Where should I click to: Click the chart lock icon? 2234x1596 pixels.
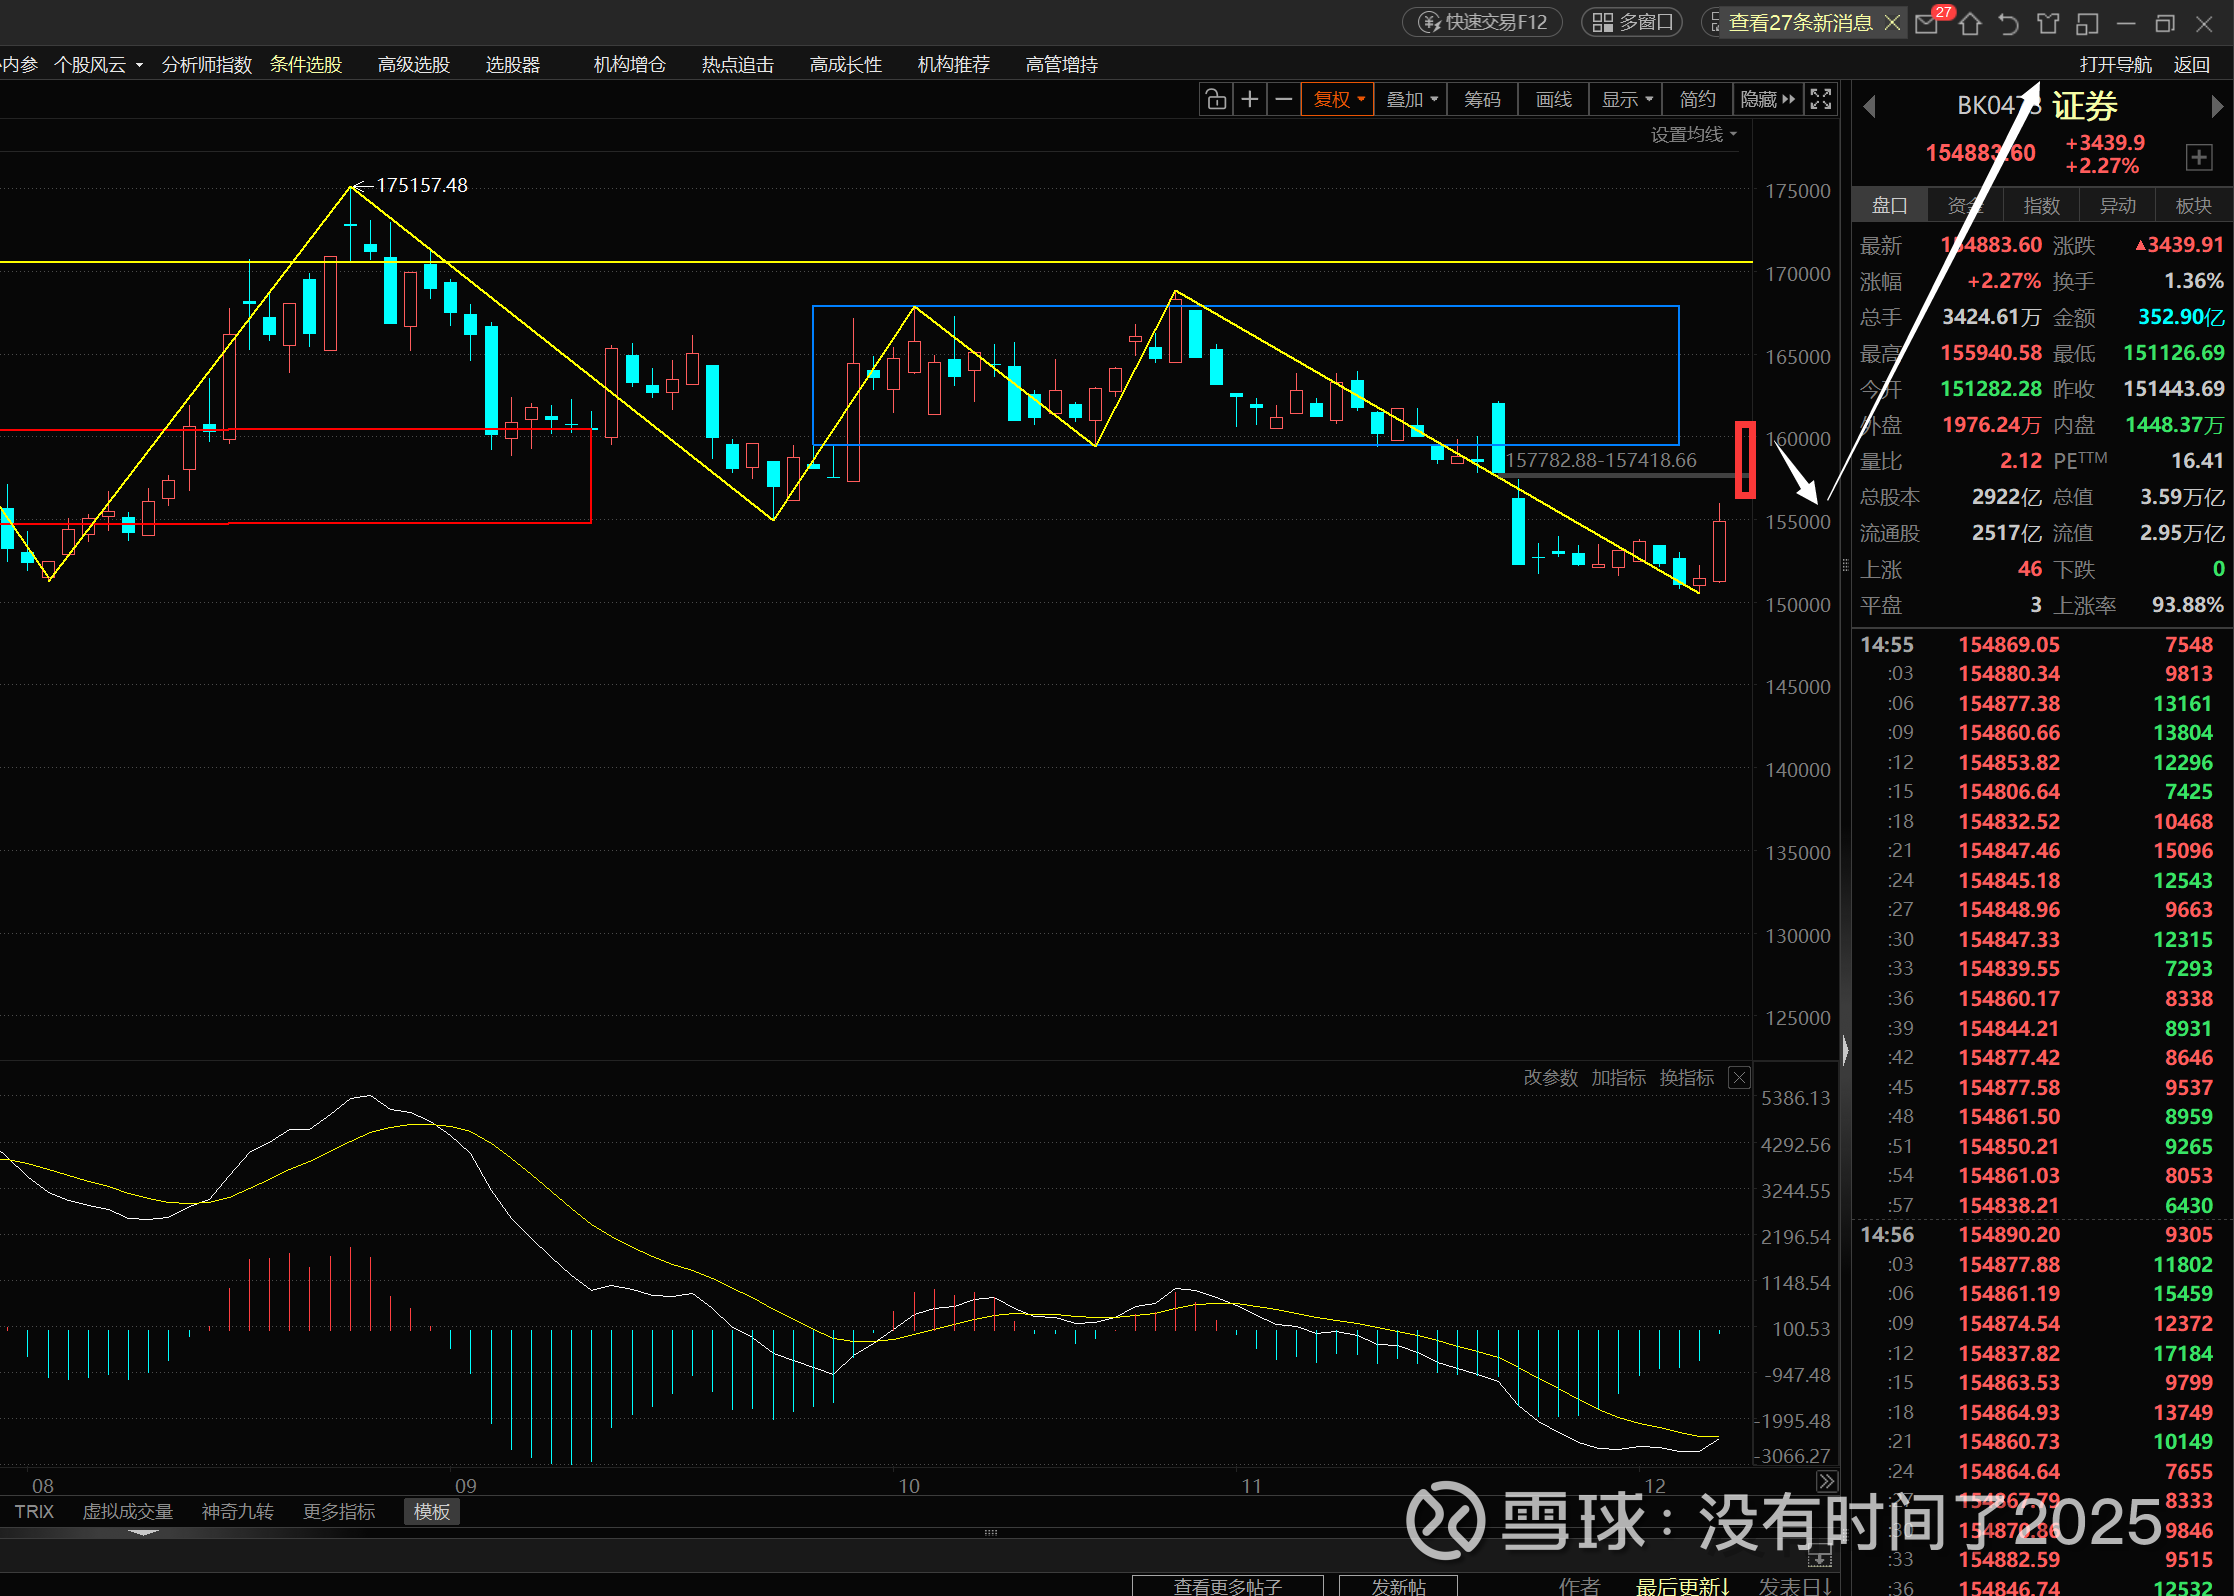pyautogui.click(x=1216, y=99)
